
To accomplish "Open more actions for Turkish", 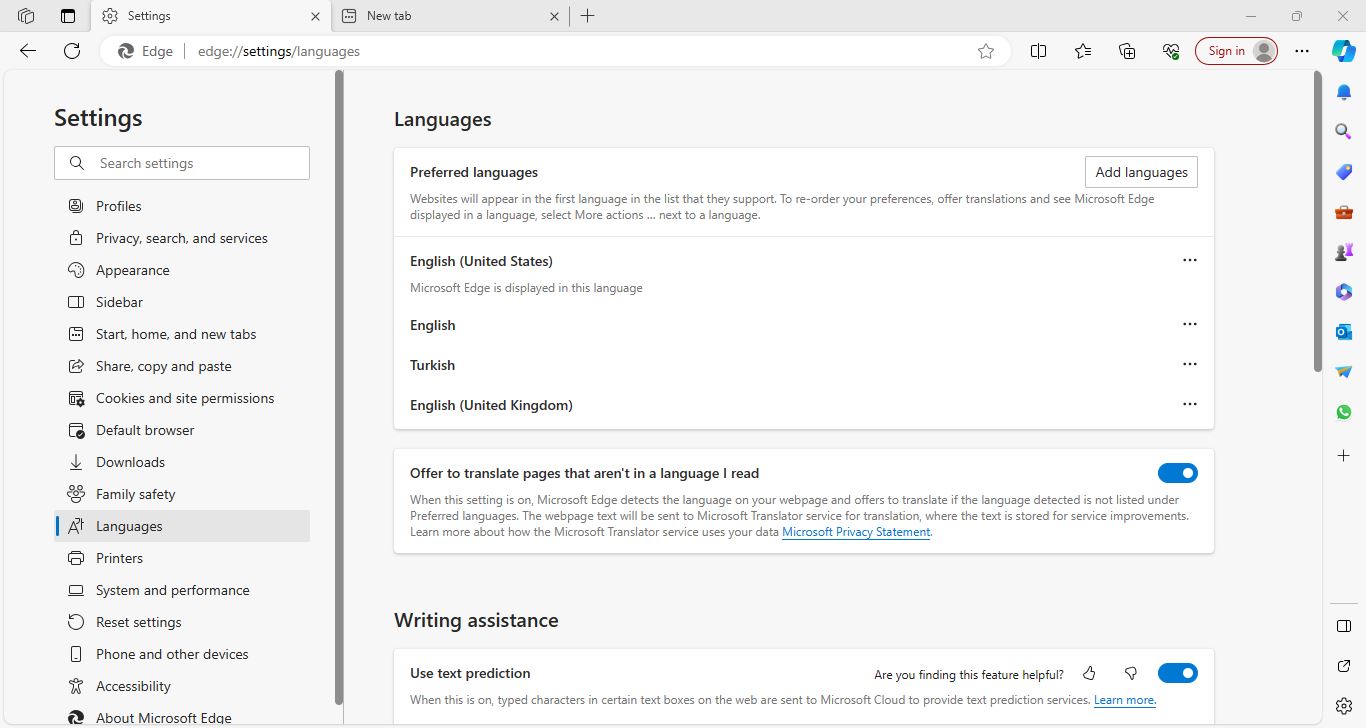I will point(1189,364).
